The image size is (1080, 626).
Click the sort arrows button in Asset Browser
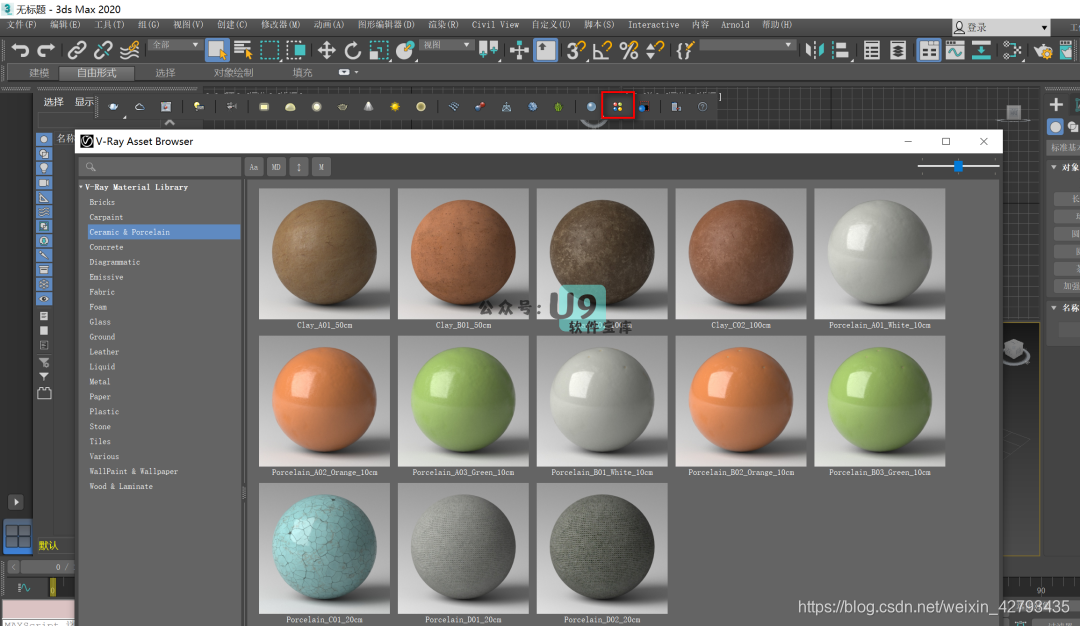coord(298,167)
